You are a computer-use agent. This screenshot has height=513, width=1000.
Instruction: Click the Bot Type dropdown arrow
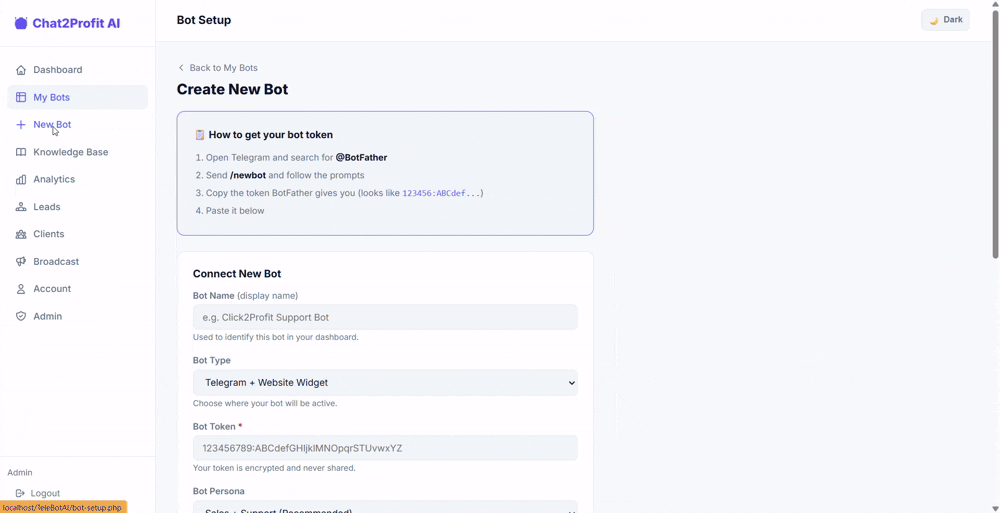tap(571, 383)
